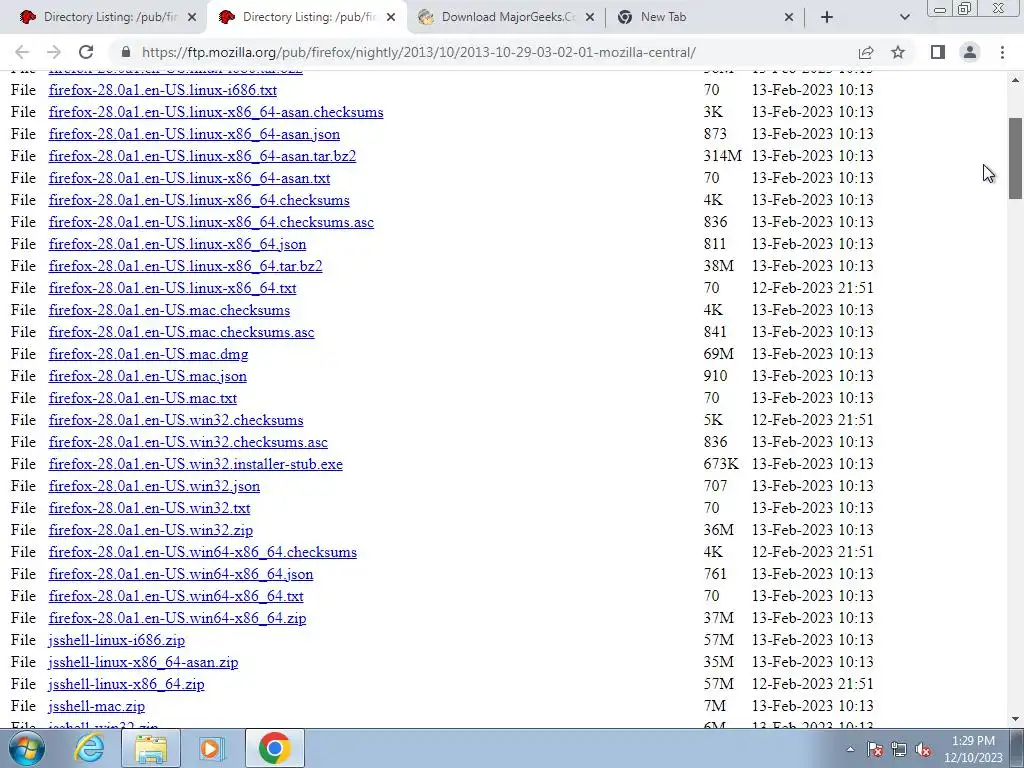Open a new tab with plus button
The width and height of the screenshot is (1024, 768).
click(827, 18)
